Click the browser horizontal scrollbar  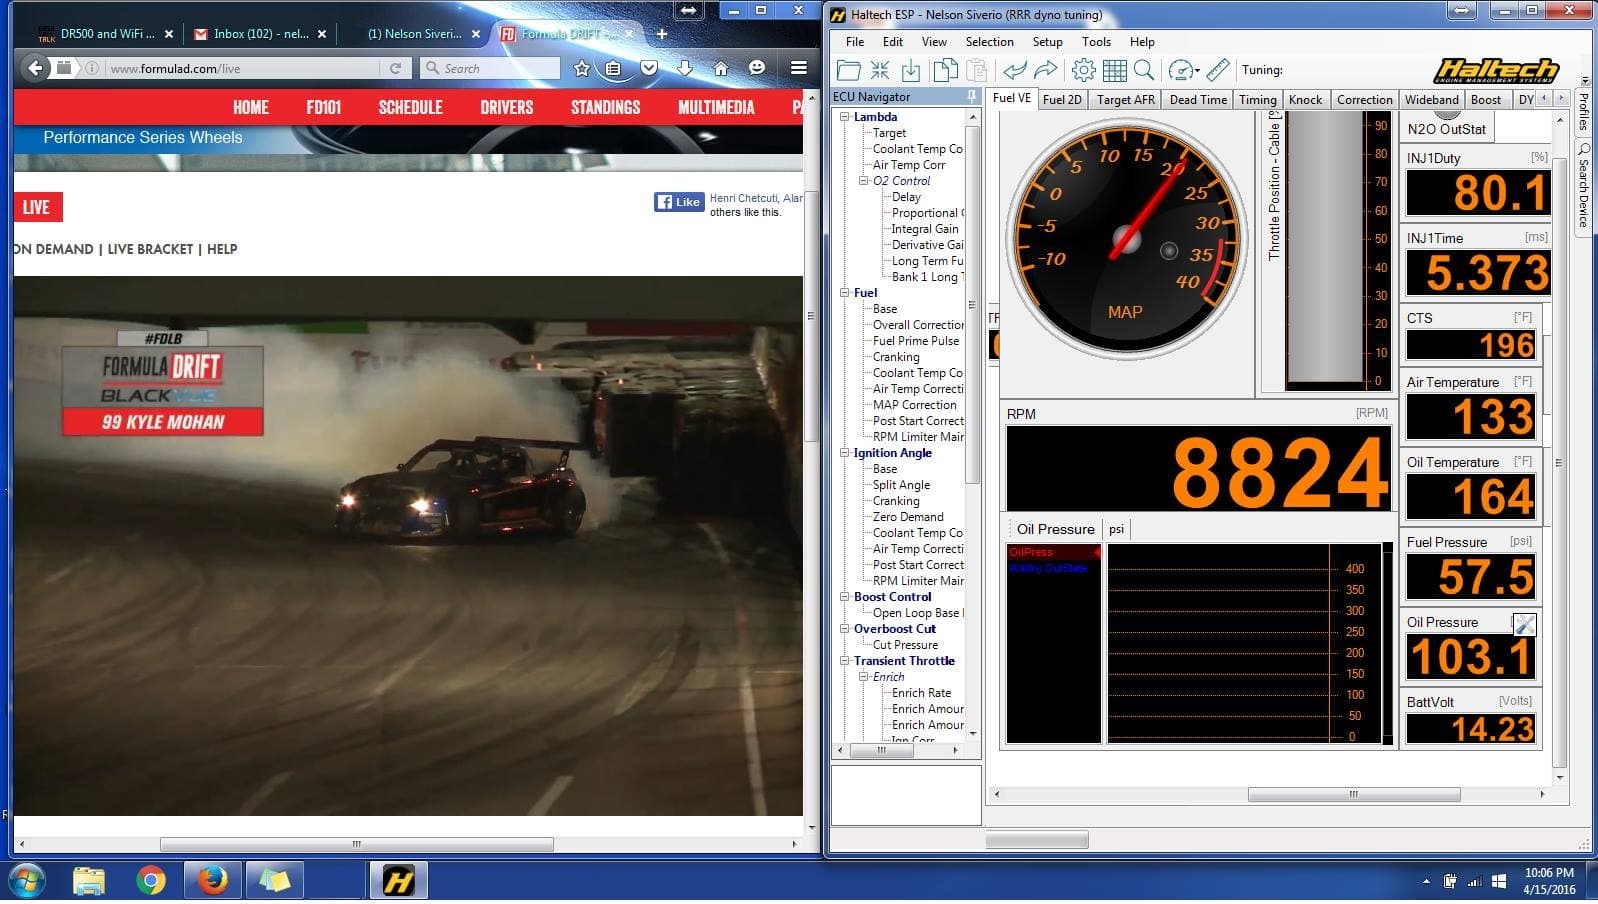[x=356, y=845]
